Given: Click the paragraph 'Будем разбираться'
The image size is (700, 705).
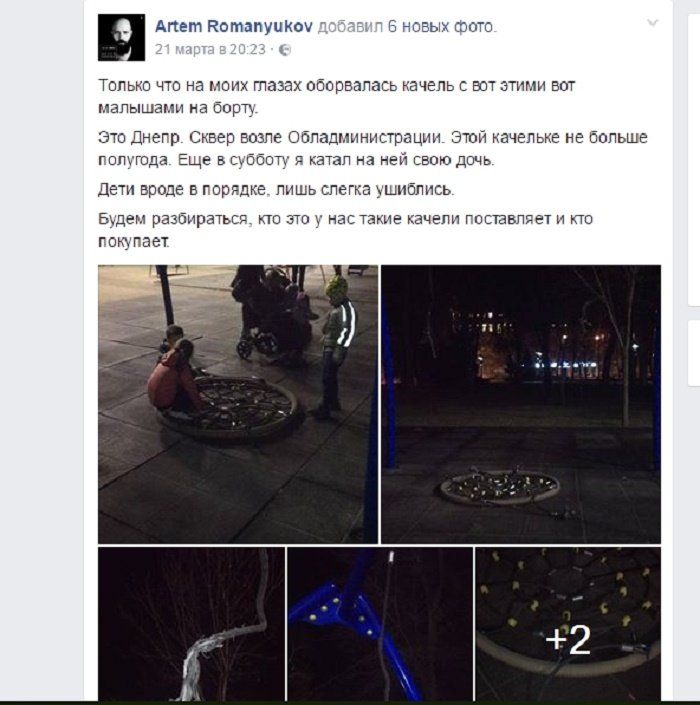Looking at the screenshot, I should [x=345, y=230].
